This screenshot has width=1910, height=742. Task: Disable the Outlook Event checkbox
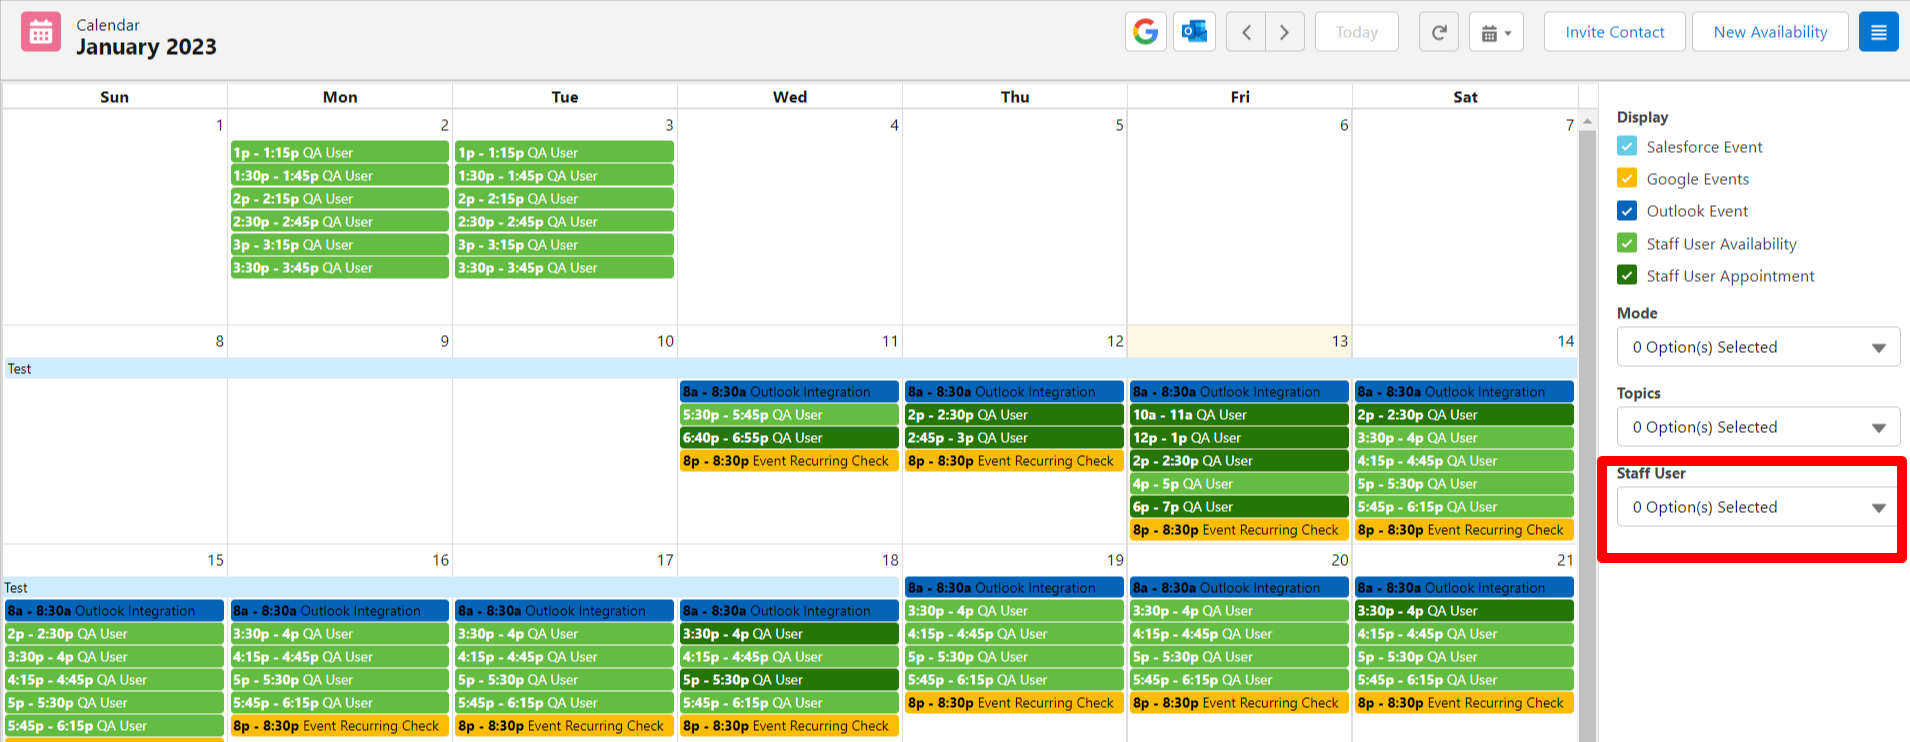[1627, 211]
